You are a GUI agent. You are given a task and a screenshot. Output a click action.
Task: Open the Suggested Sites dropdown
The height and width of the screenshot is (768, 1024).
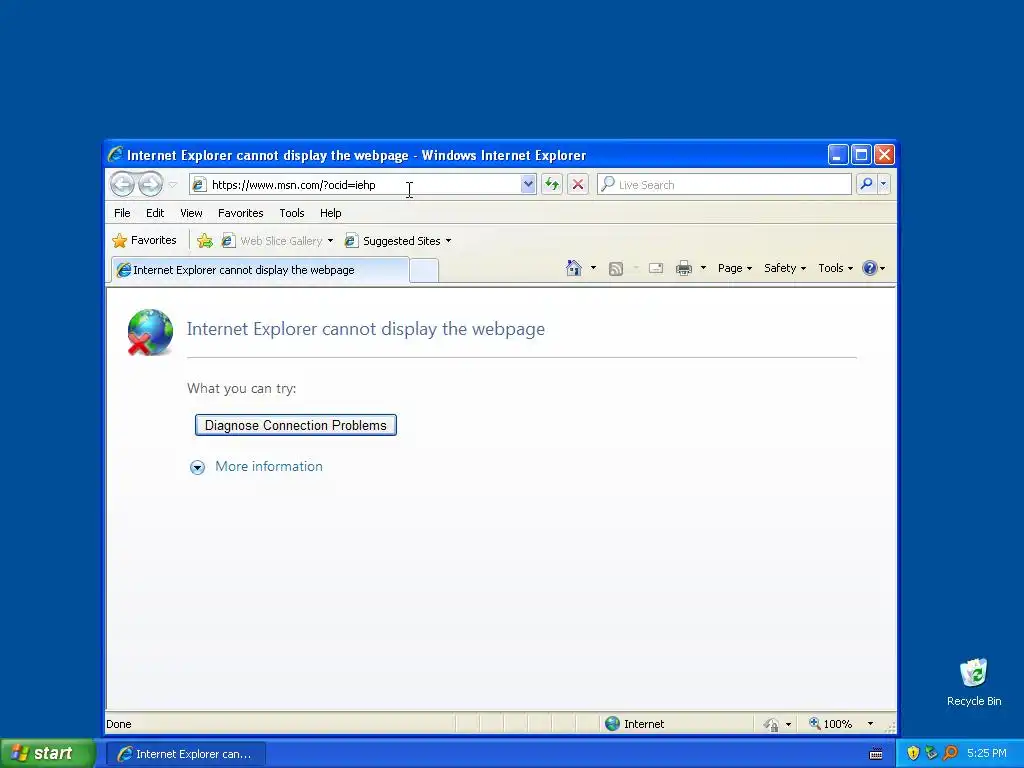[x=399, y=241]
